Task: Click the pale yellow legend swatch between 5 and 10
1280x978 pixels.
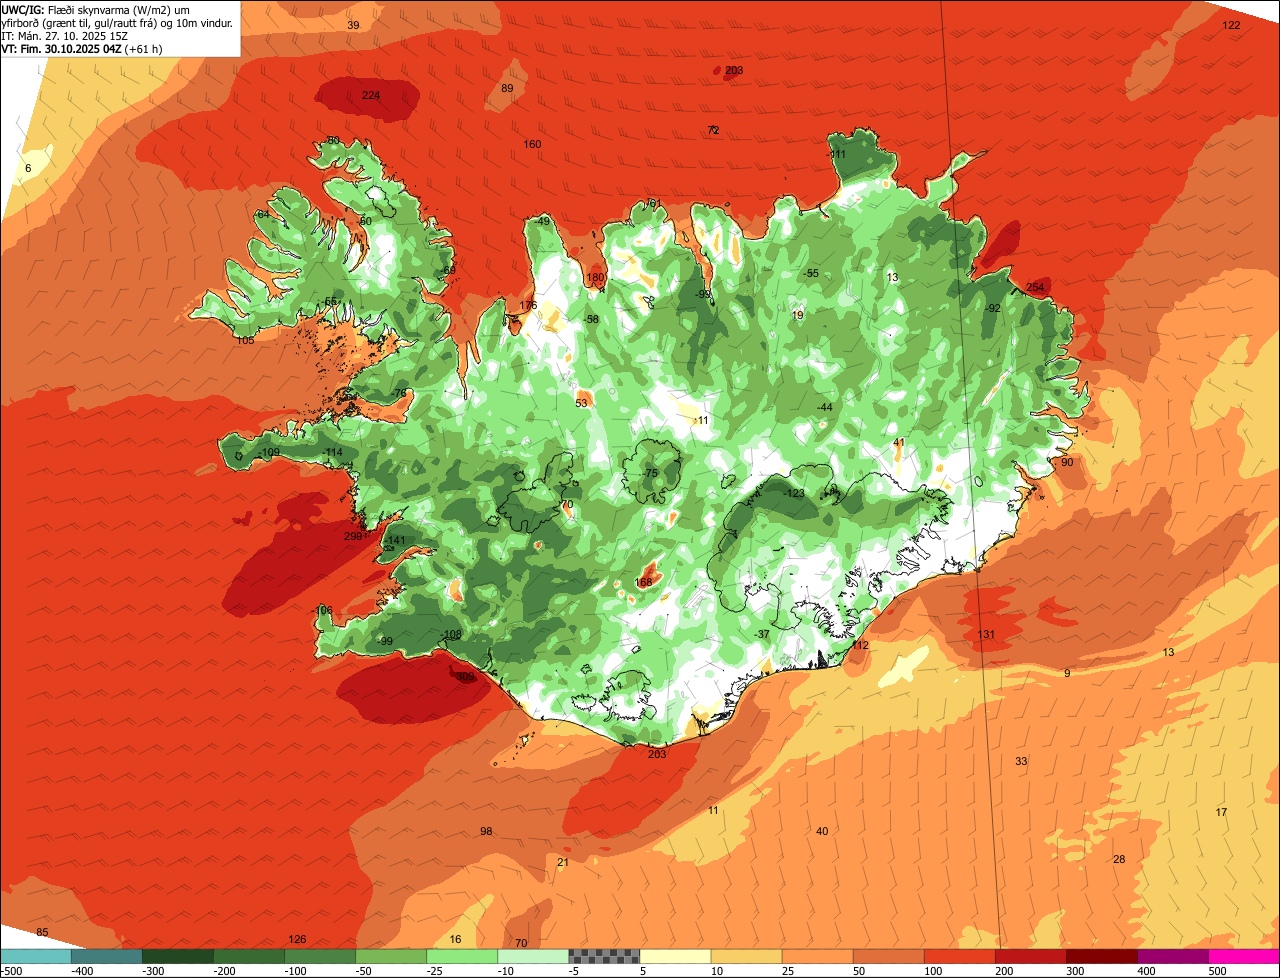Action: pyautogui.click(x=675, y=956)
